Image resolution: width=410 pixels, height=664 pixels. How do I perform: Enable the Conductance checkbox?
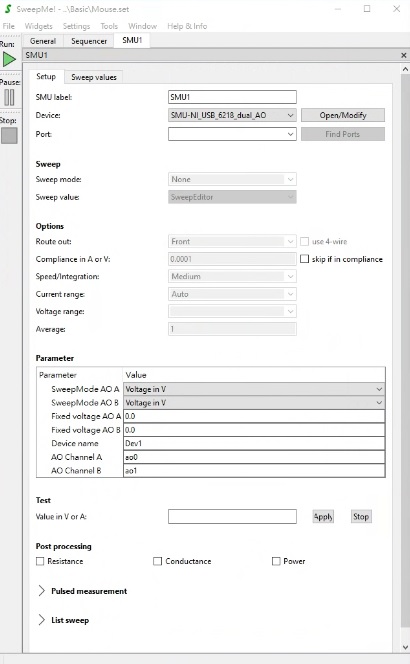158,561
